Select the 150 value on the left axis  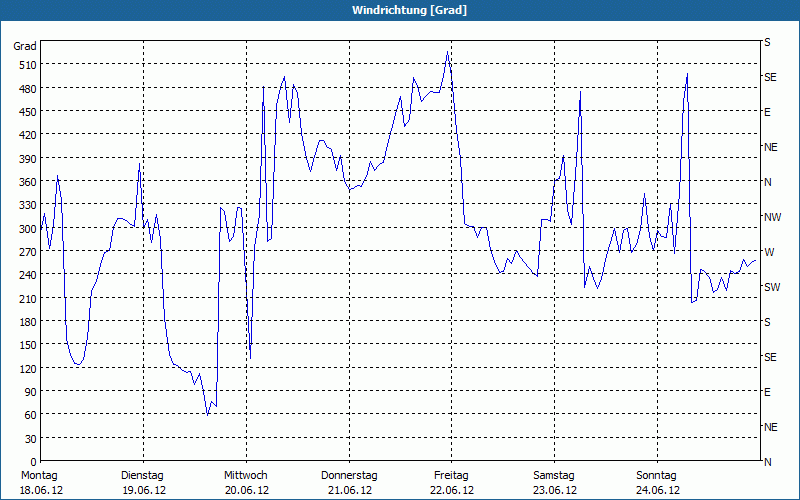(28, 345)
